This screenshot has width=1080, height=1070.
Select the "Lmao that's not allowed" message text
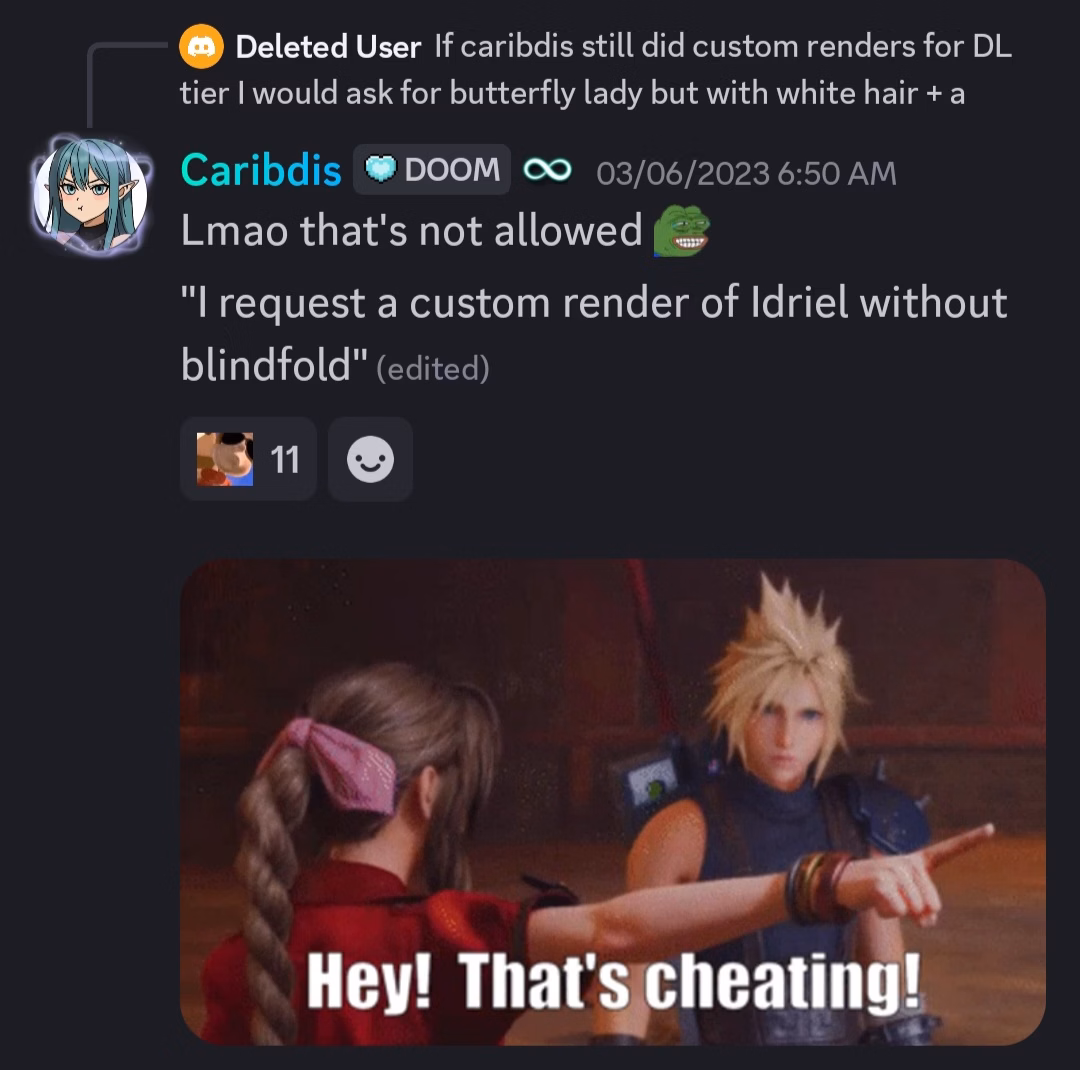tap(411, 231)
